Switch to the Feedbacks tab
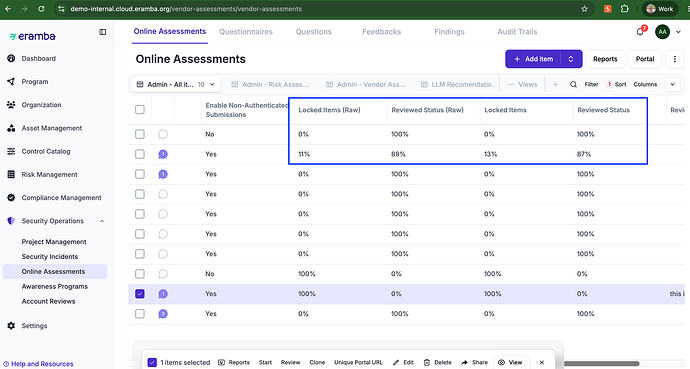 click(382, 32)
